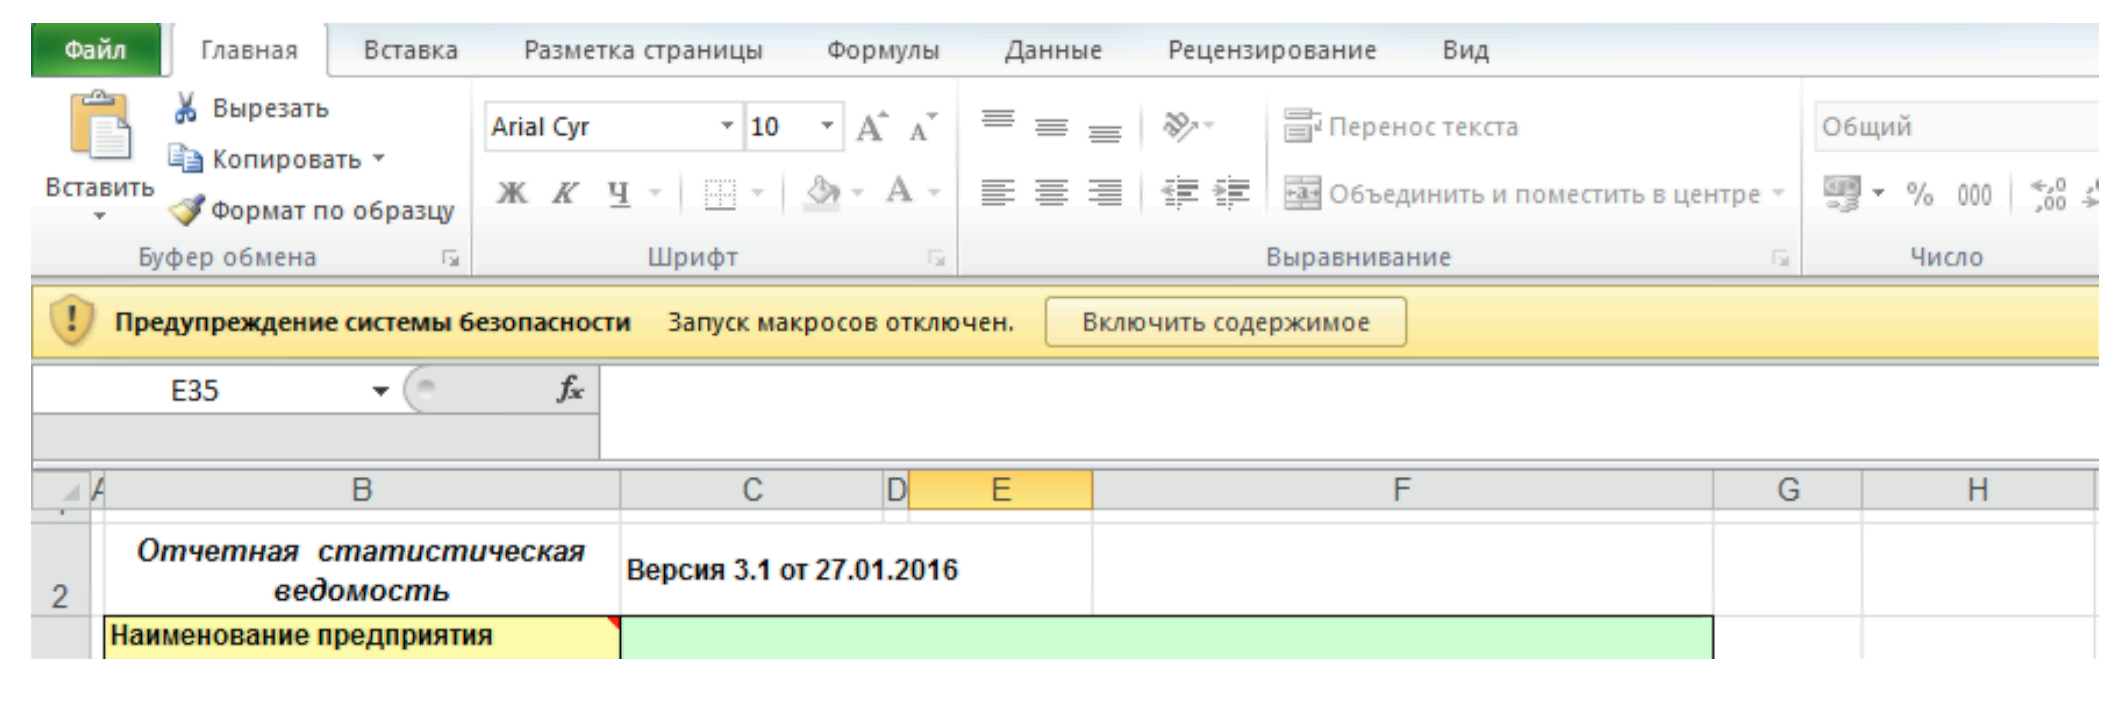Open the Файл menu tab

click(95, 50)
